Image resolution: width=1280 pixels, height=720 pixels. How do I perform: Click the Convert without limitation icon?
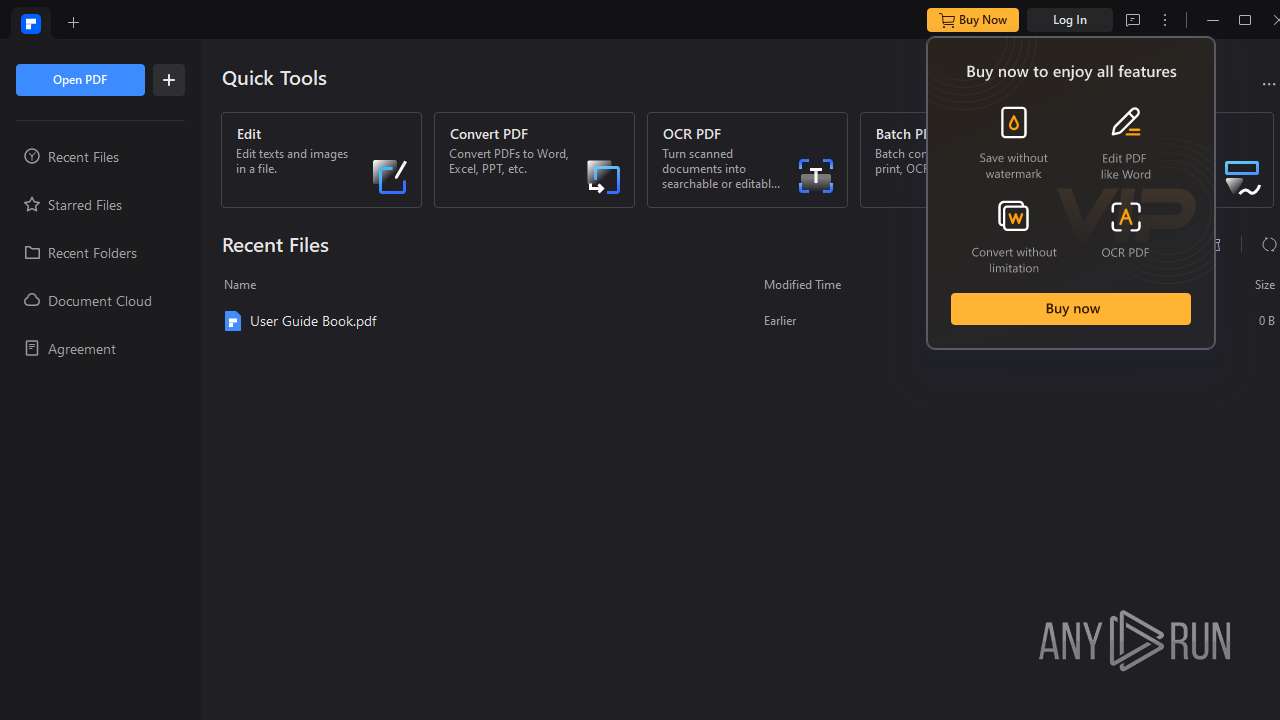[x=1013, y=216]
